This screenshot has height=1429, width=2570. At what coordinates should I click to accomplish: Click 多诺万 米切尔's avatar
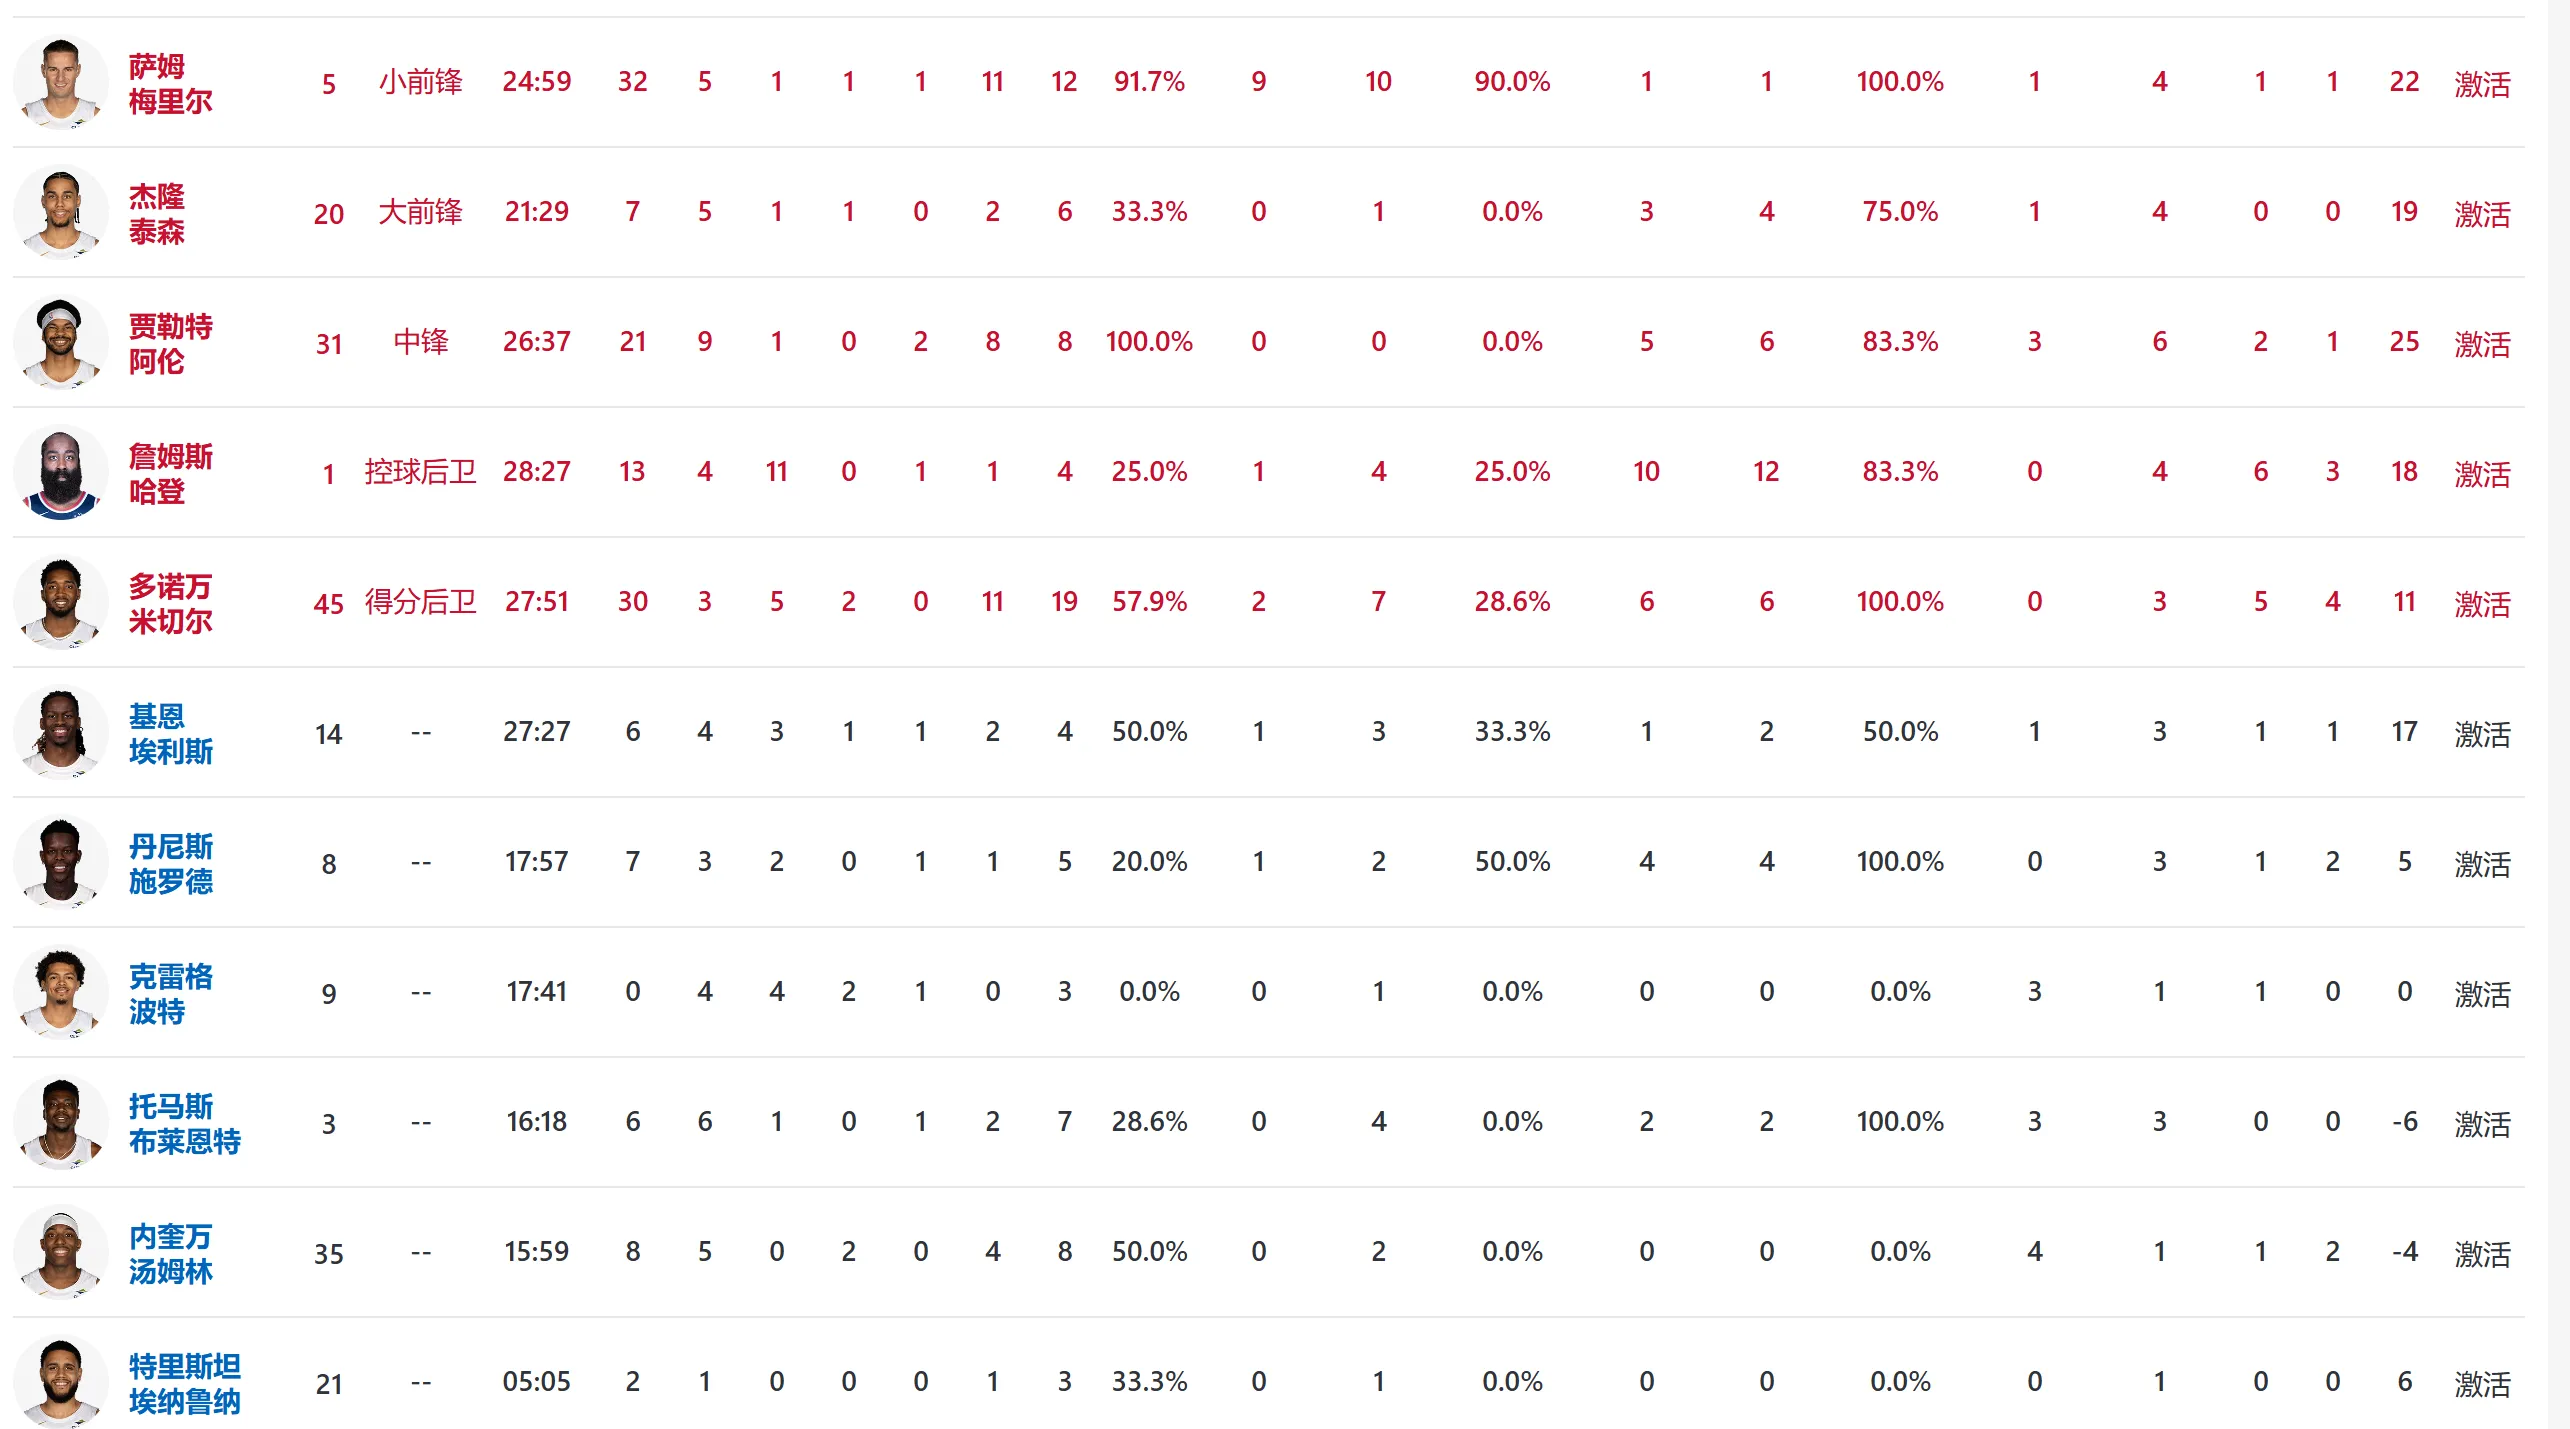[x=60, y=602]
